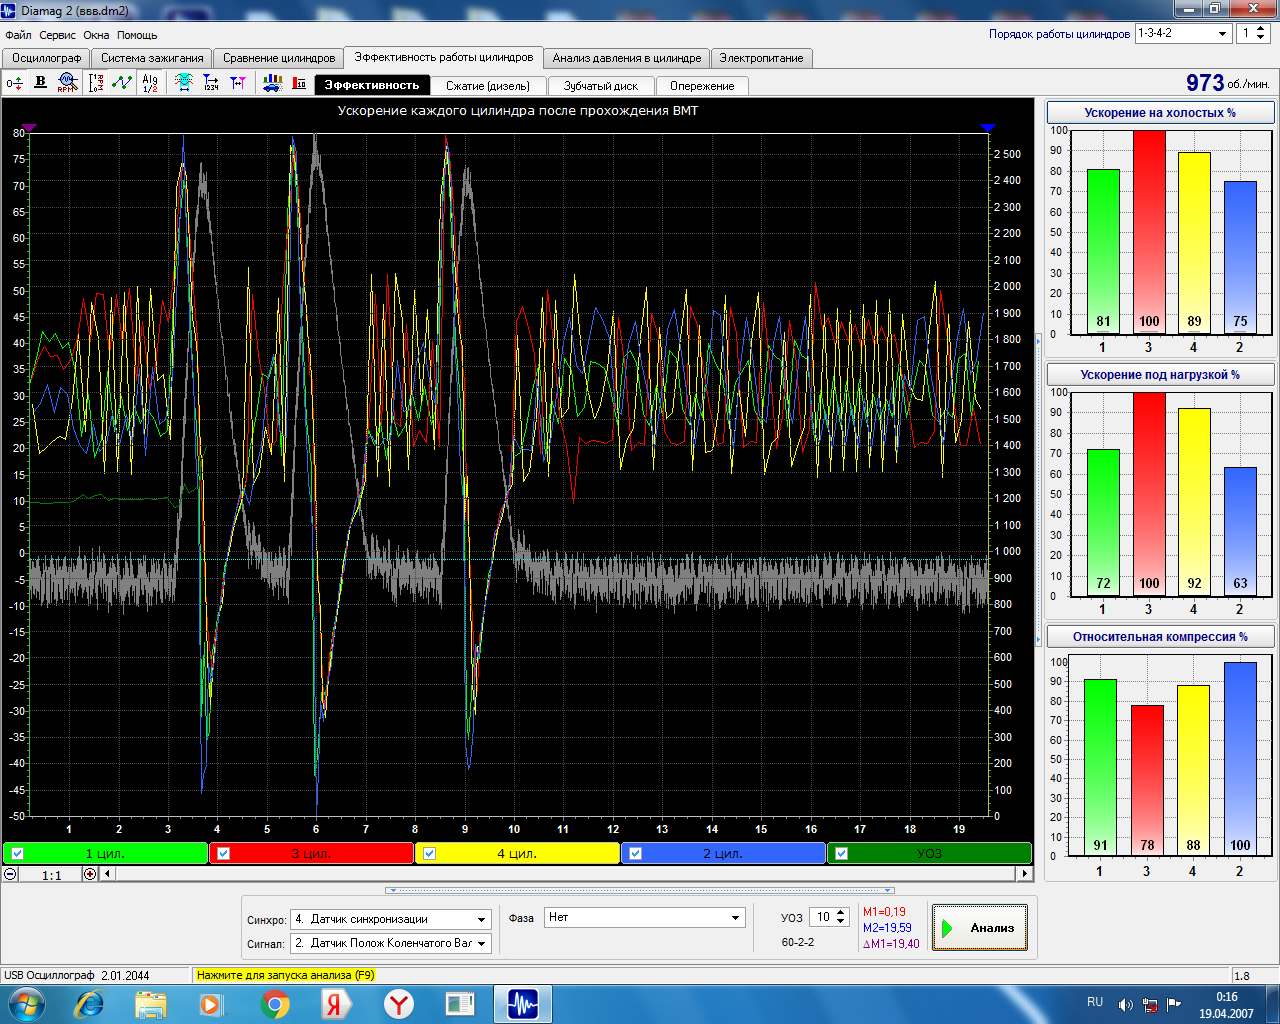1280x1024 pixels.
Task: Click the red Yandex Я taskbar icon
Action: (x=337, y=1003)
